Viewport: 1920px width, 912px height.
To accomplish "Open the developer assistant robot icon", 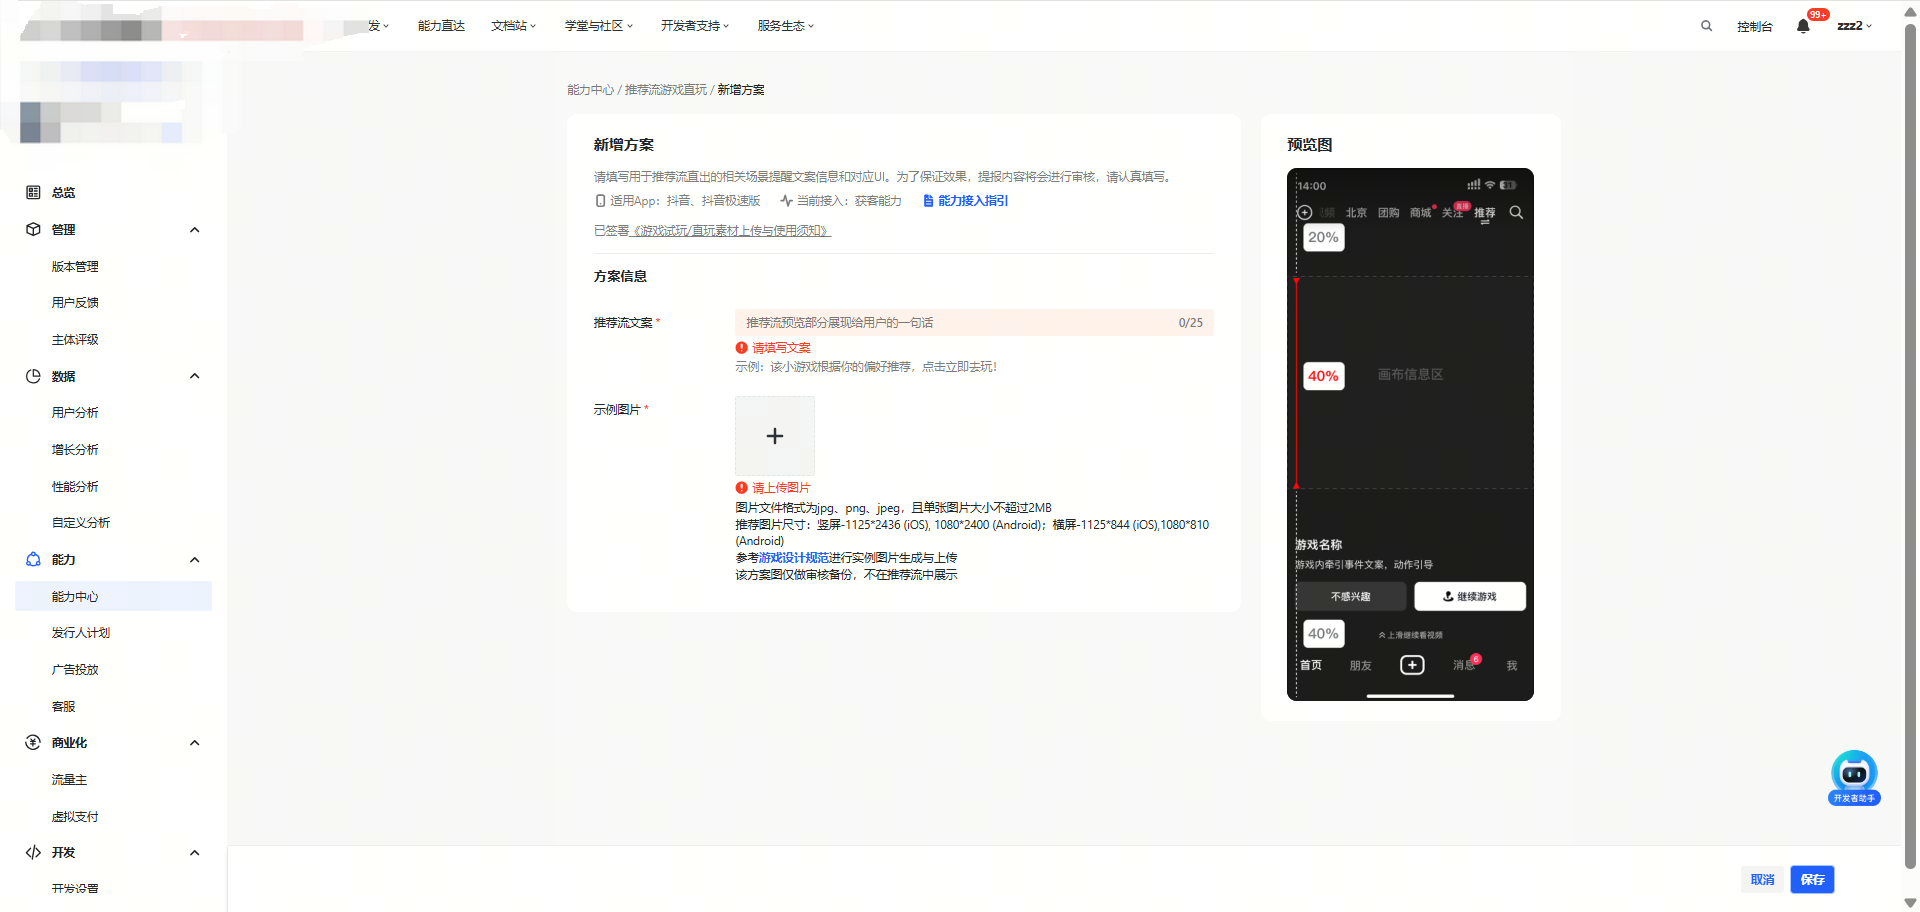I will 1854,776.
